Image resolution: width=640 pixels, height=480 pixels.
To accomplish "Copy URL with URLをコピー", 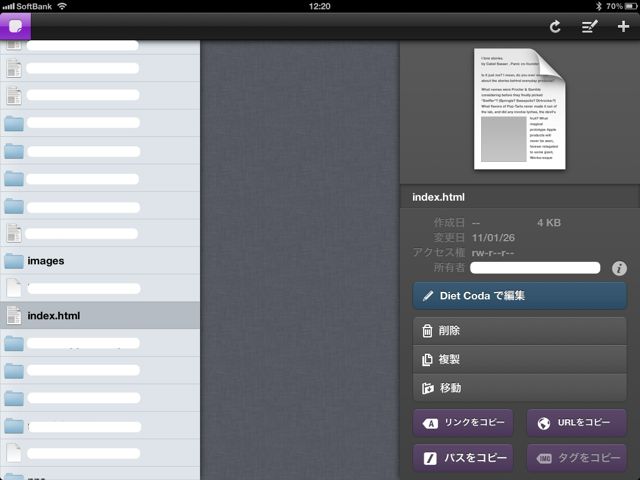I will tap(576, 423).
